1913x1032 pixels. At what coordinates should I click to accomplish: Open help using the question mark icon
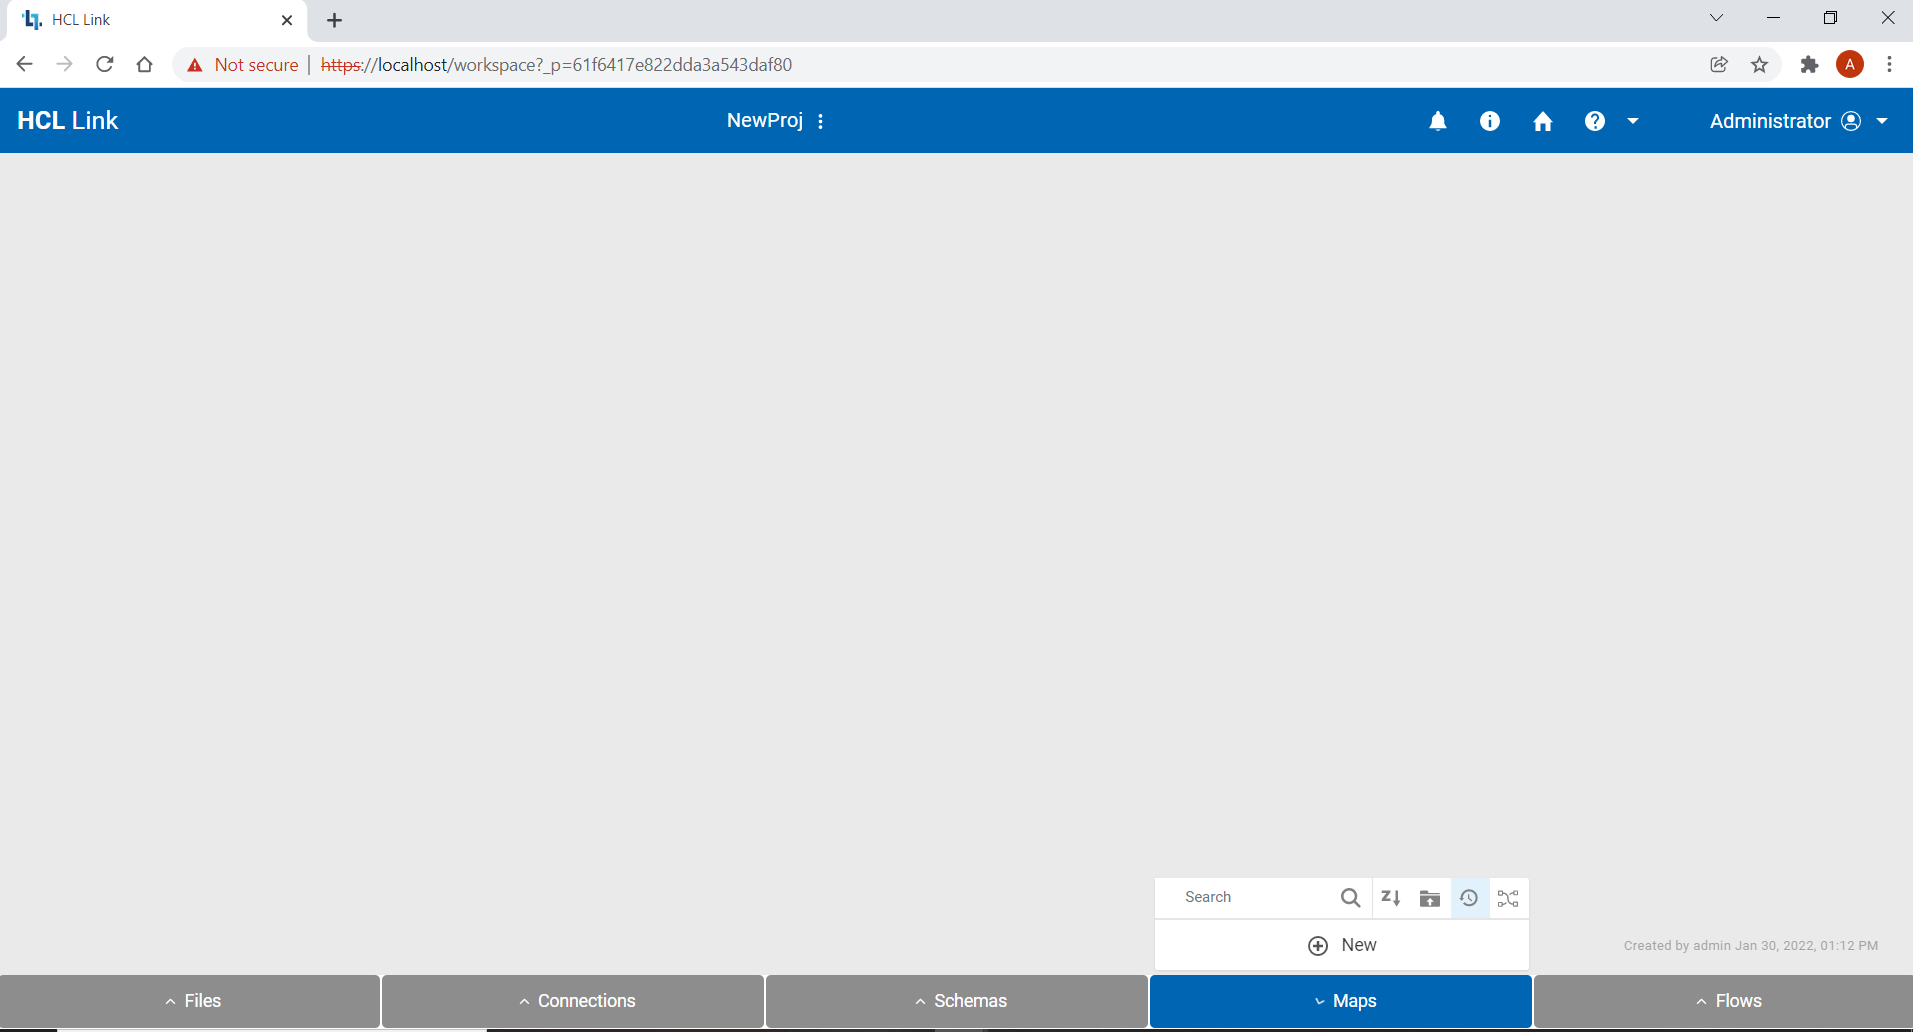[x=1593, y=120]
